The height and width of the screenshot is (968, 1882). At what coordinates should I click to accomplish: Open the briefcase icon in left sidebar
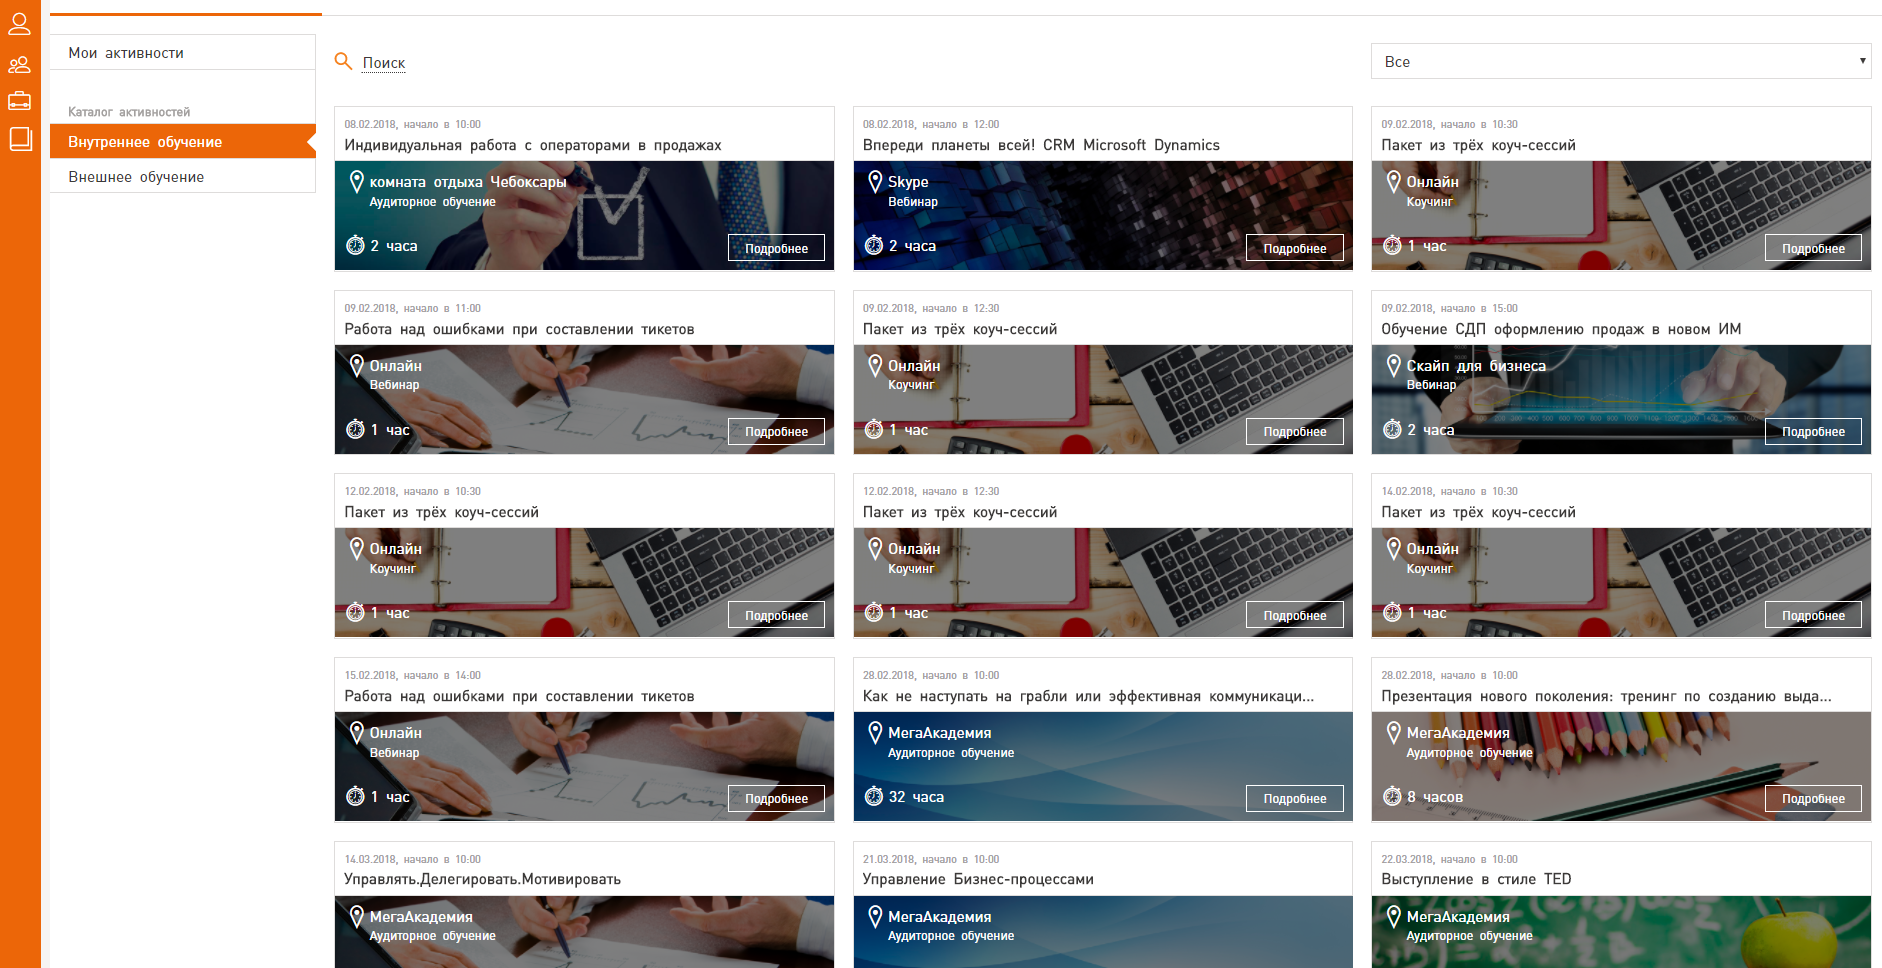pyautogui.click(x=19, y=101)
